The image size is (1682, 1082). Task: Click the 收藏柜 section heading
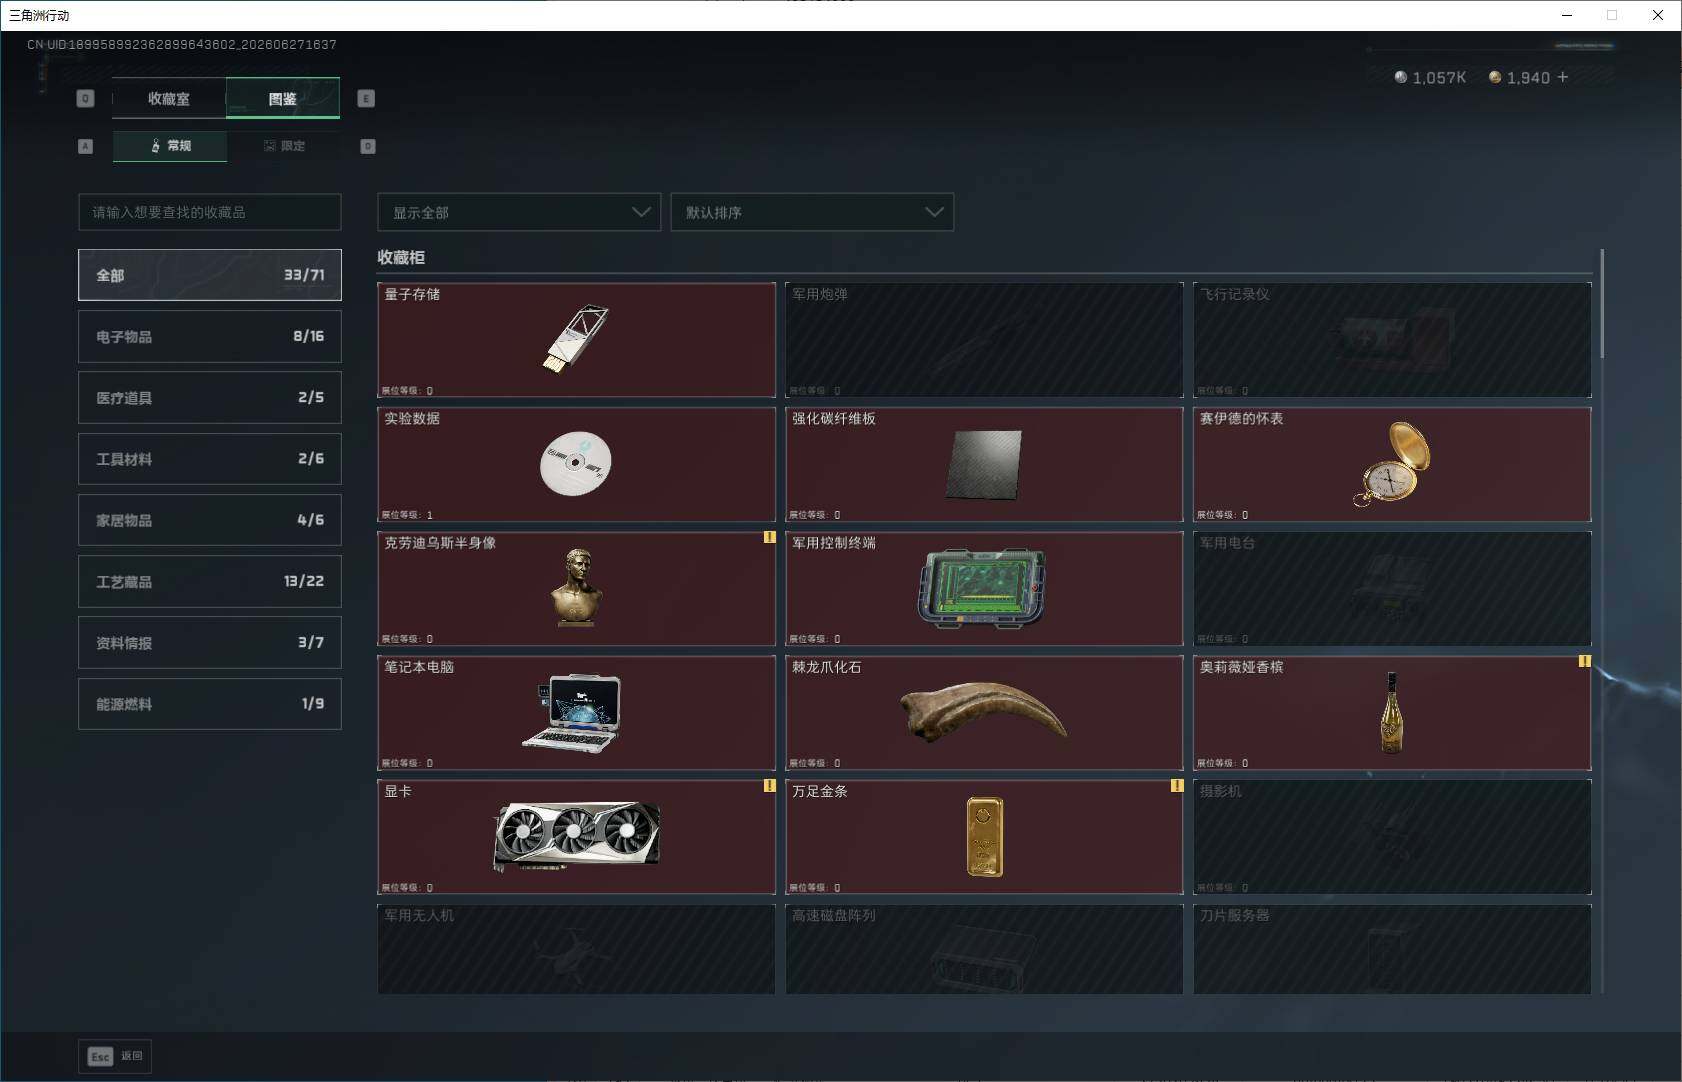401,257
